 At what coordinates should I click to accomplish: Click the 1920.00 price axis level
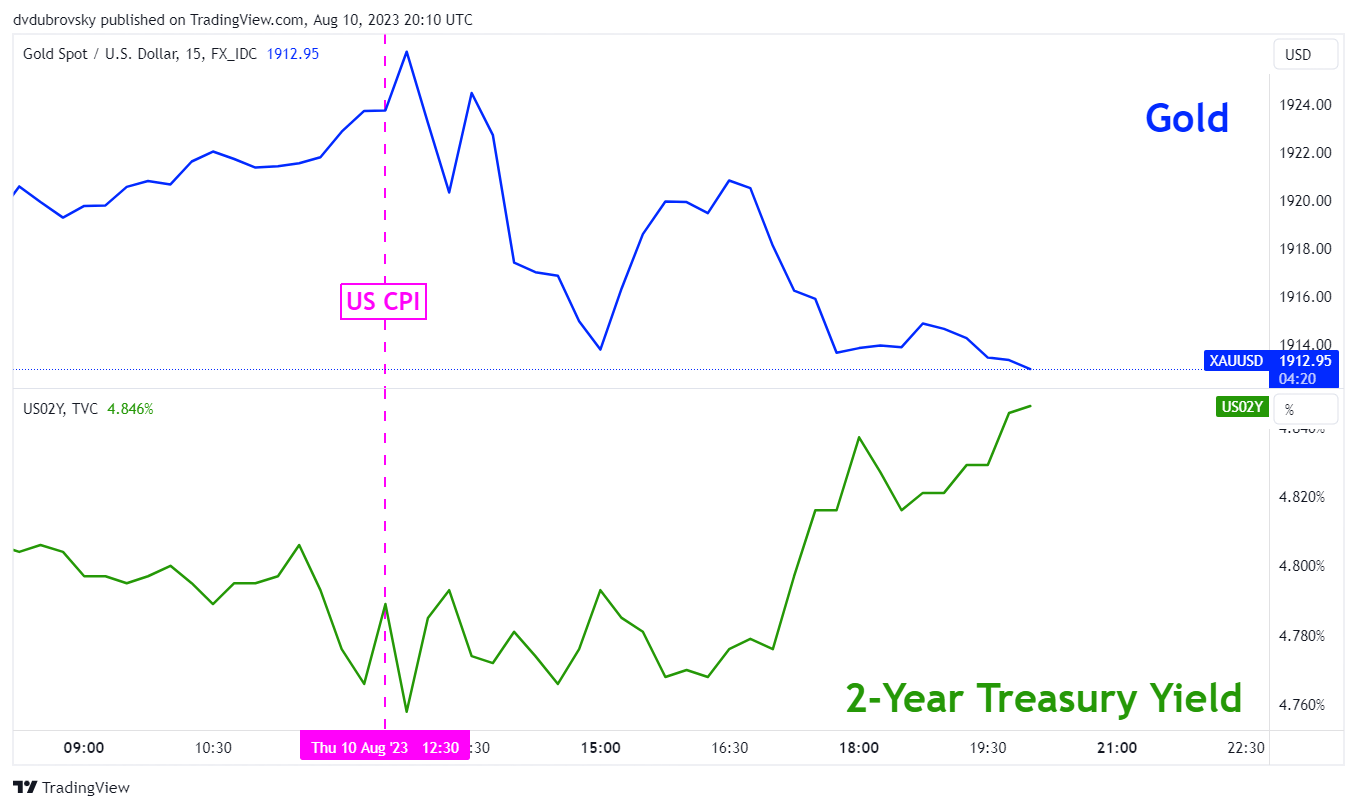pyautogui.click(x=1305, y=201)
